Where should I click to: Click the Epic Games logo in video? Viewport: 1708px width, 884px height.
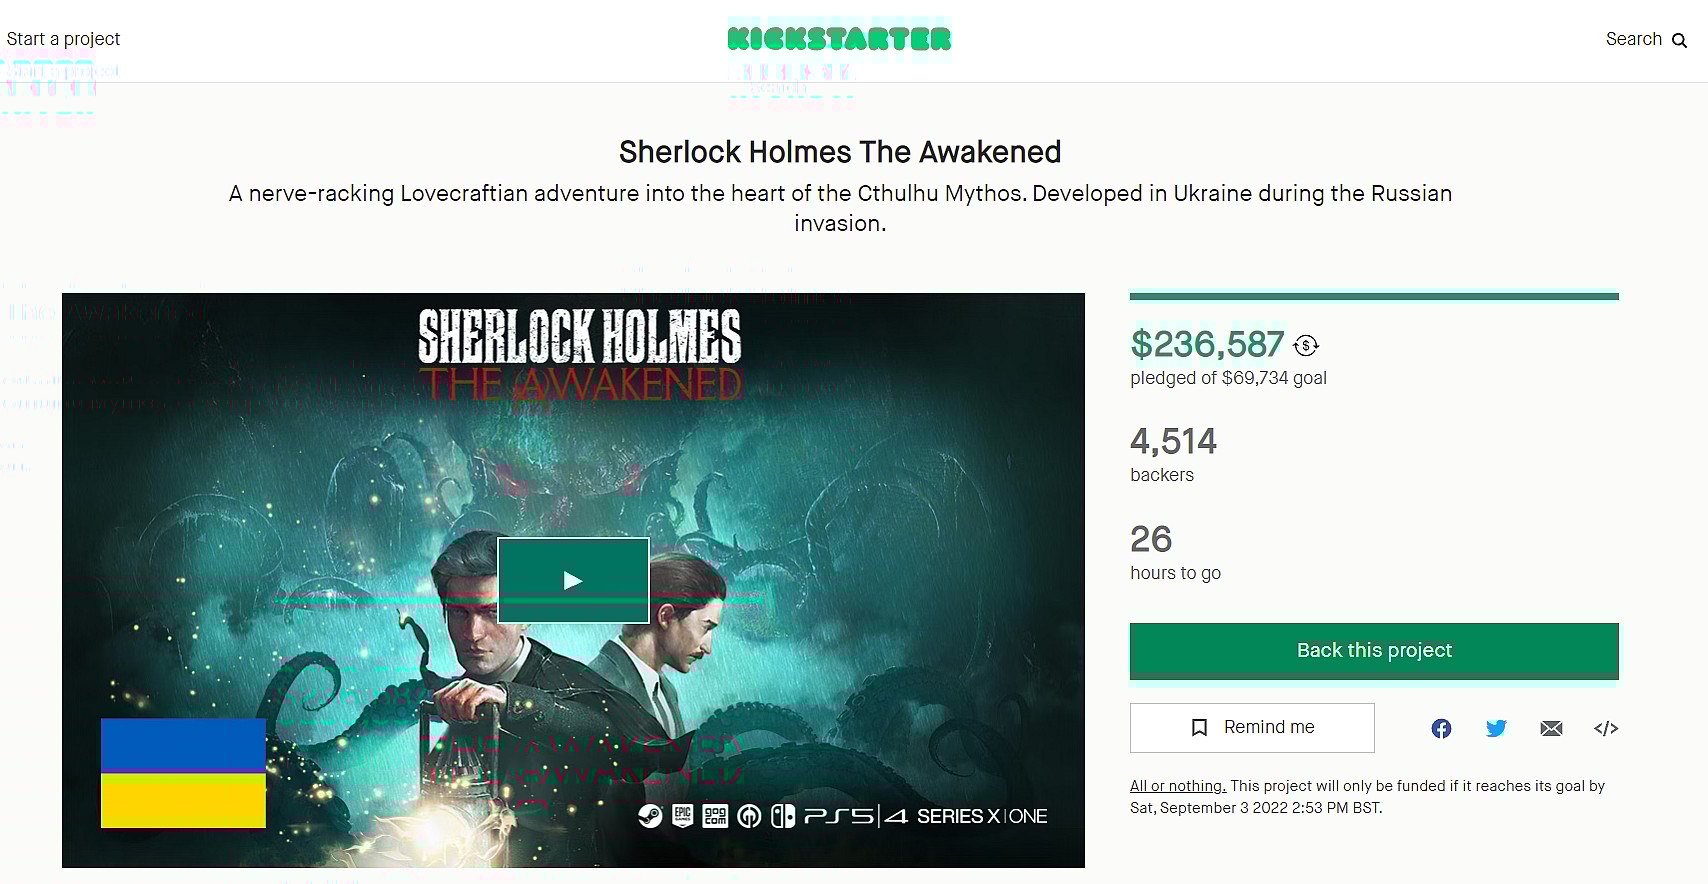[682, 816]
